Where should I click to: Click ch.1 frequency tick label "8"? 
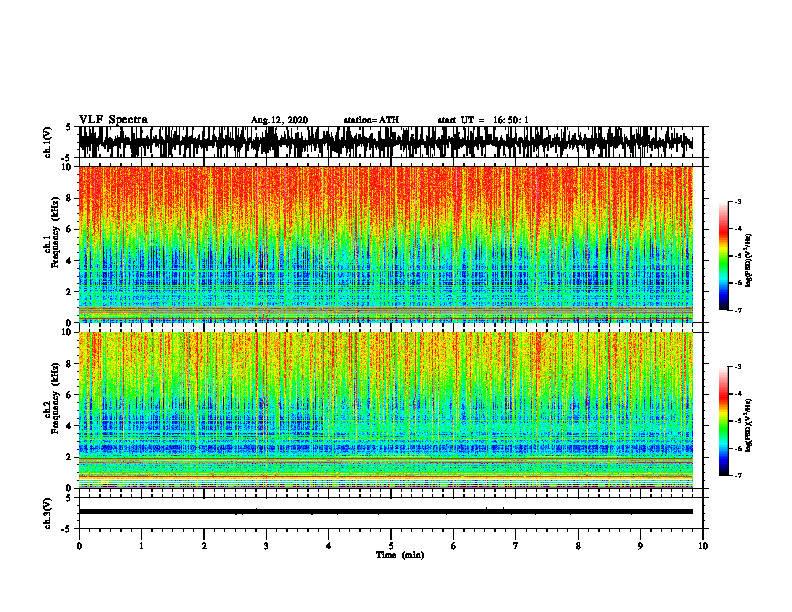(69, 198)
